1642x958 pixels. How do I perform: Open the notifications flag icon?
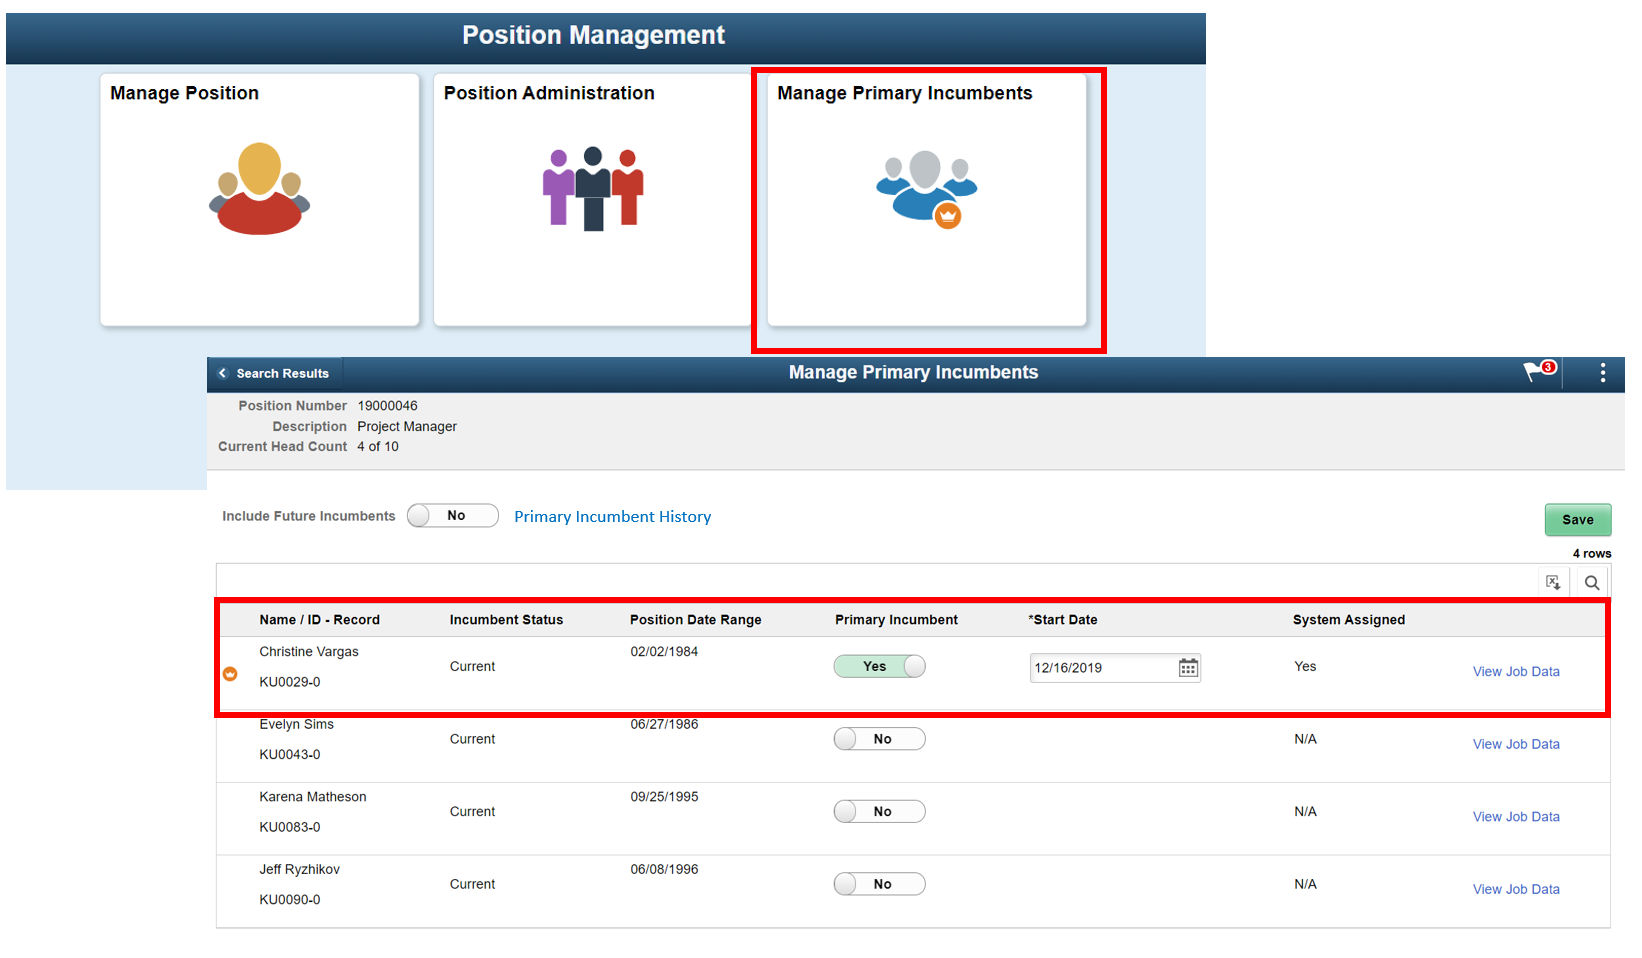coord(1539,372)
